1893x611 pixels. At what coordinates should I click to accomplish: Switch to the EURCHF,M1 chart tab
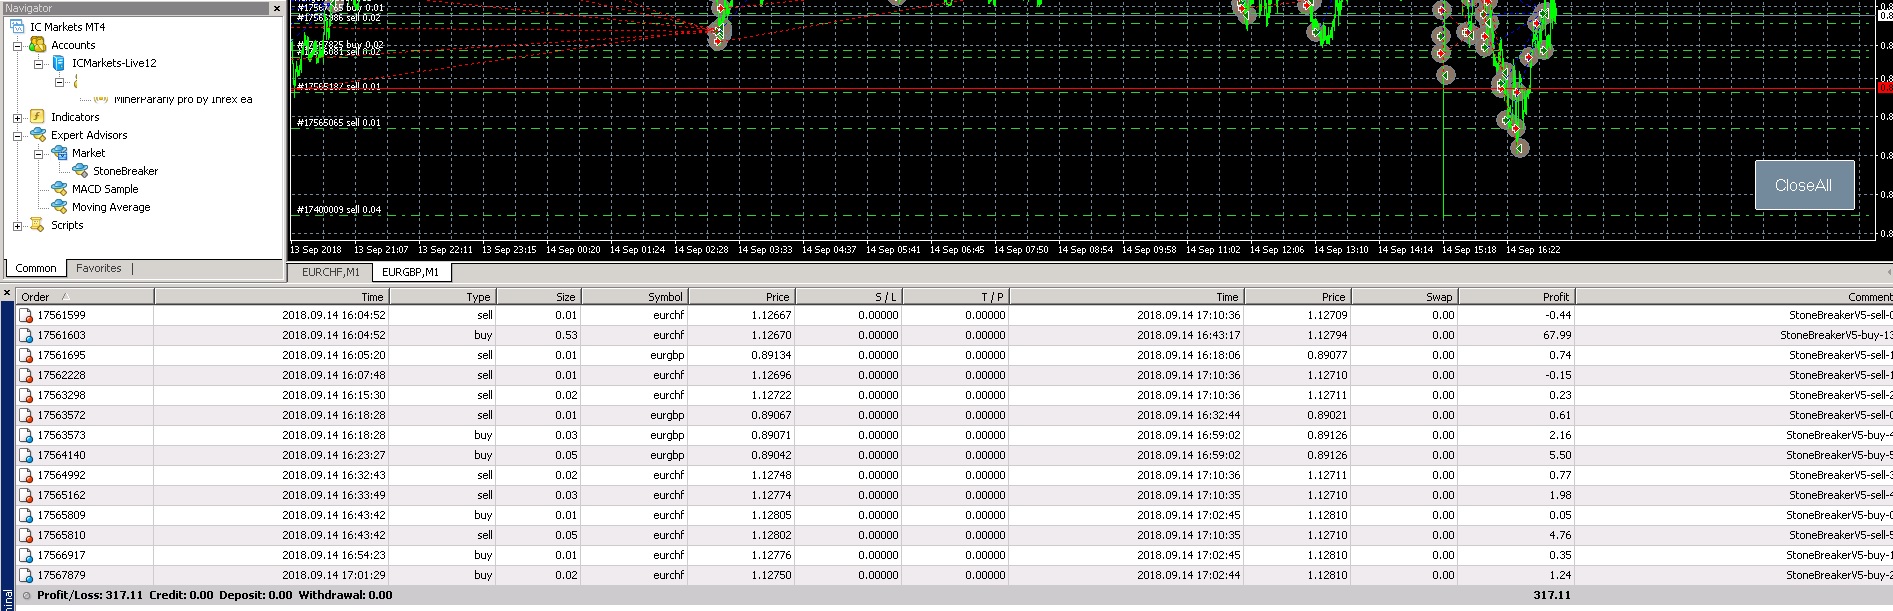[330, 272]
